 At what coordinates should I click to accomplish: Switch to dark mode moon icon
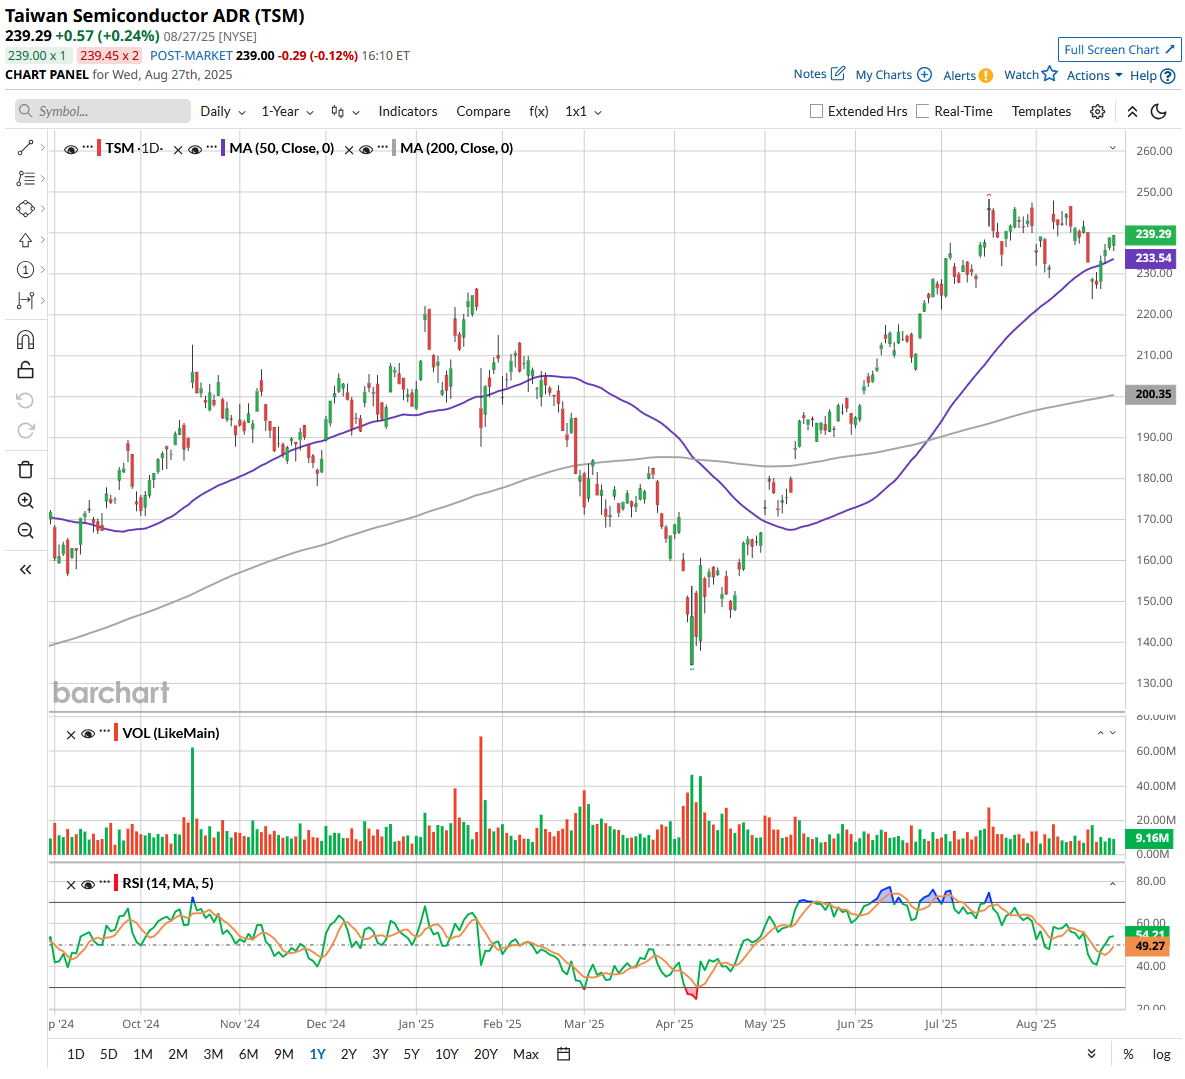click(x=1159, y=112)
